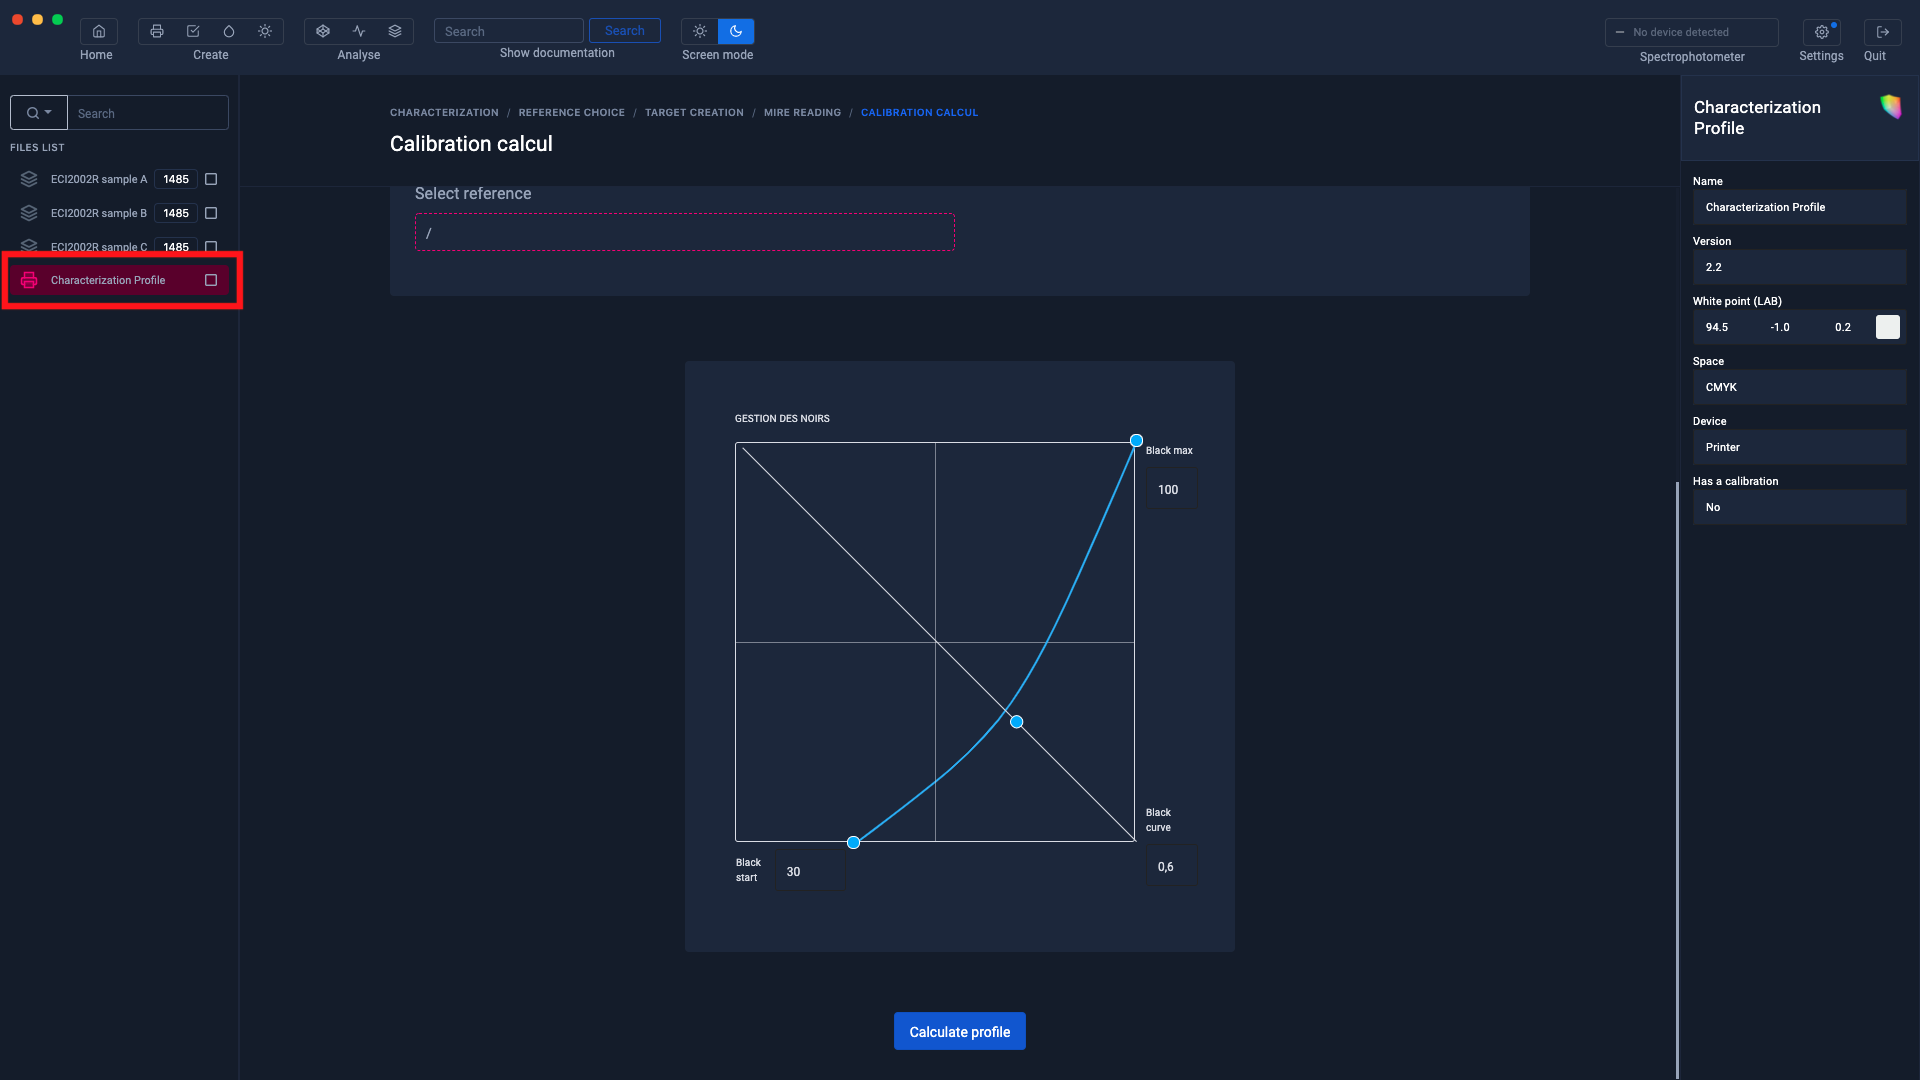The width and height of the screenshot is (1920, 1080).
Task: Go to the Calibration Calcul step
Action: [x=919, y=113]
